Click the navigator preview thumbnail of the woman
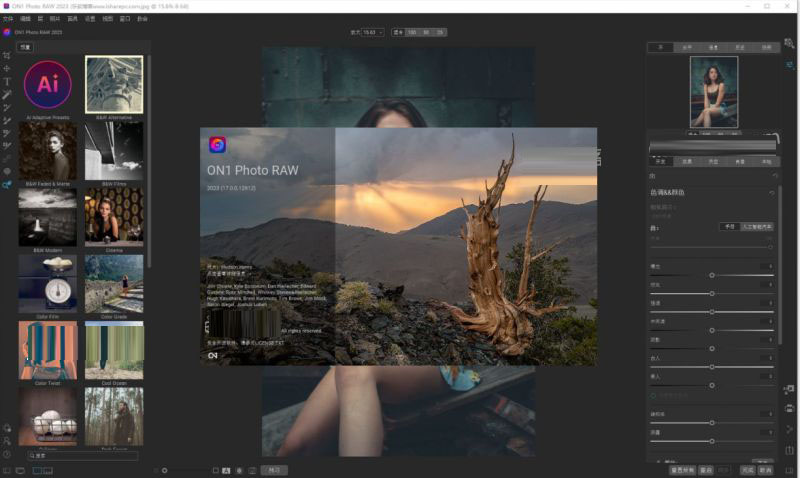This screenshot has height=478, width=800. 714,92
